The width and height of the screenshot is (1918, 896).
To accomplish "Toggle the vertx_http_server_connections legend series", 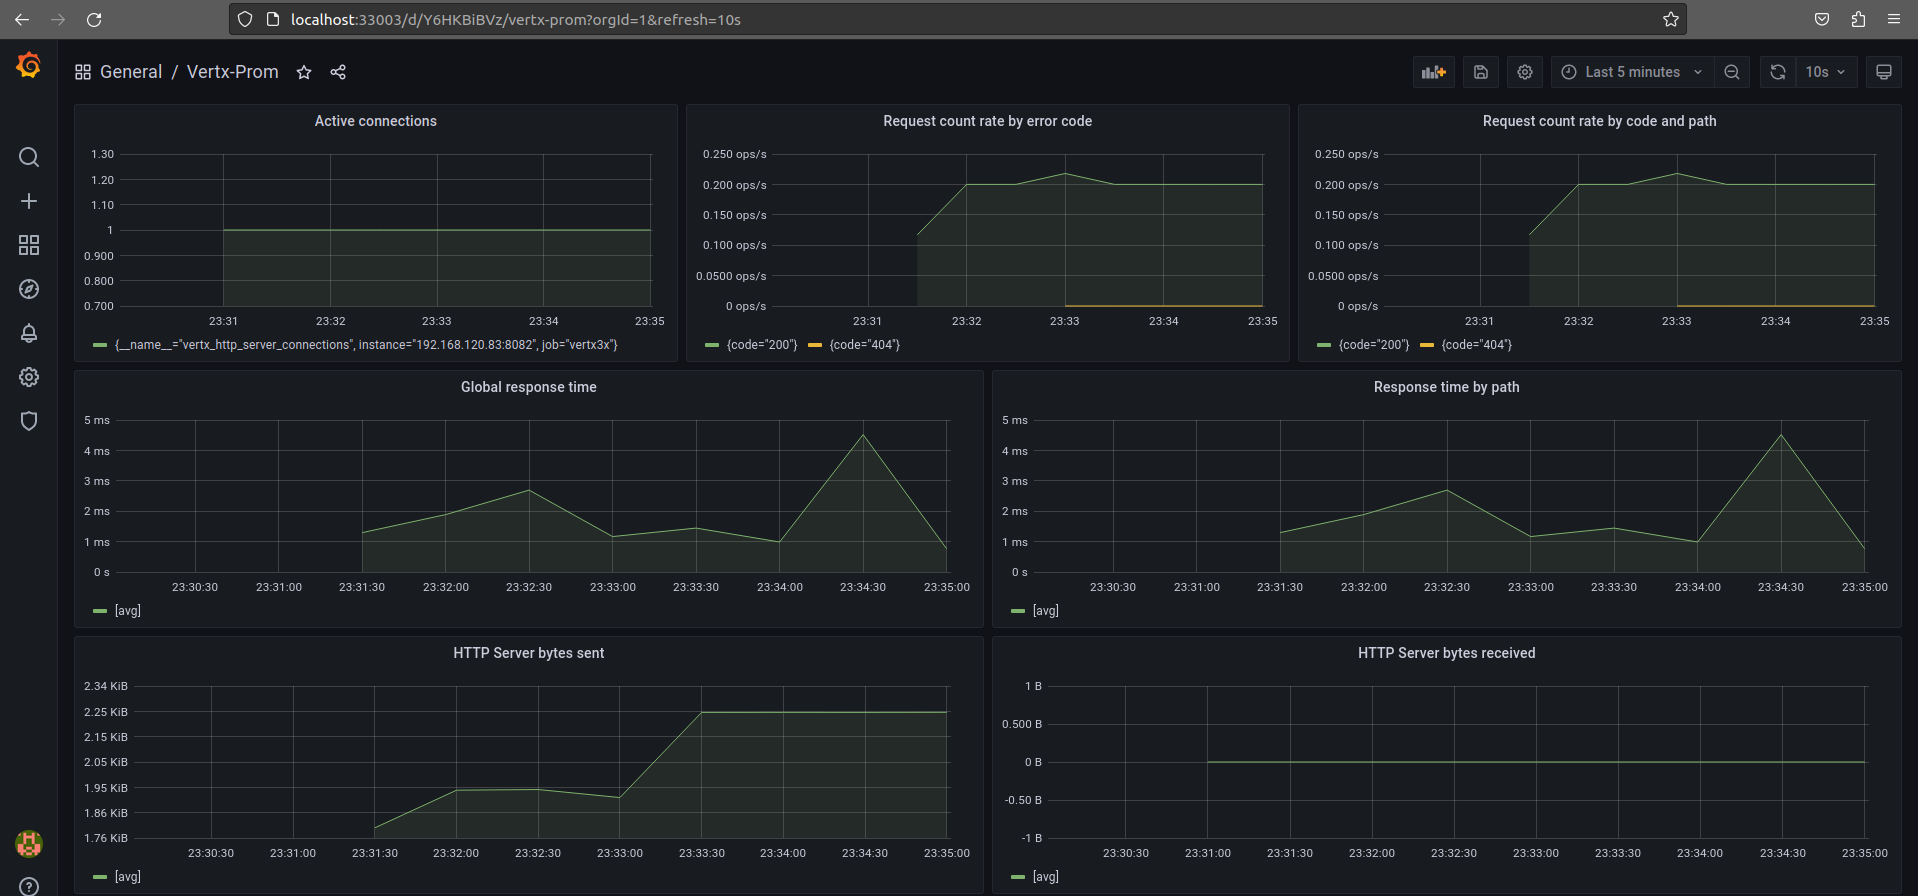I will (366, 345).
